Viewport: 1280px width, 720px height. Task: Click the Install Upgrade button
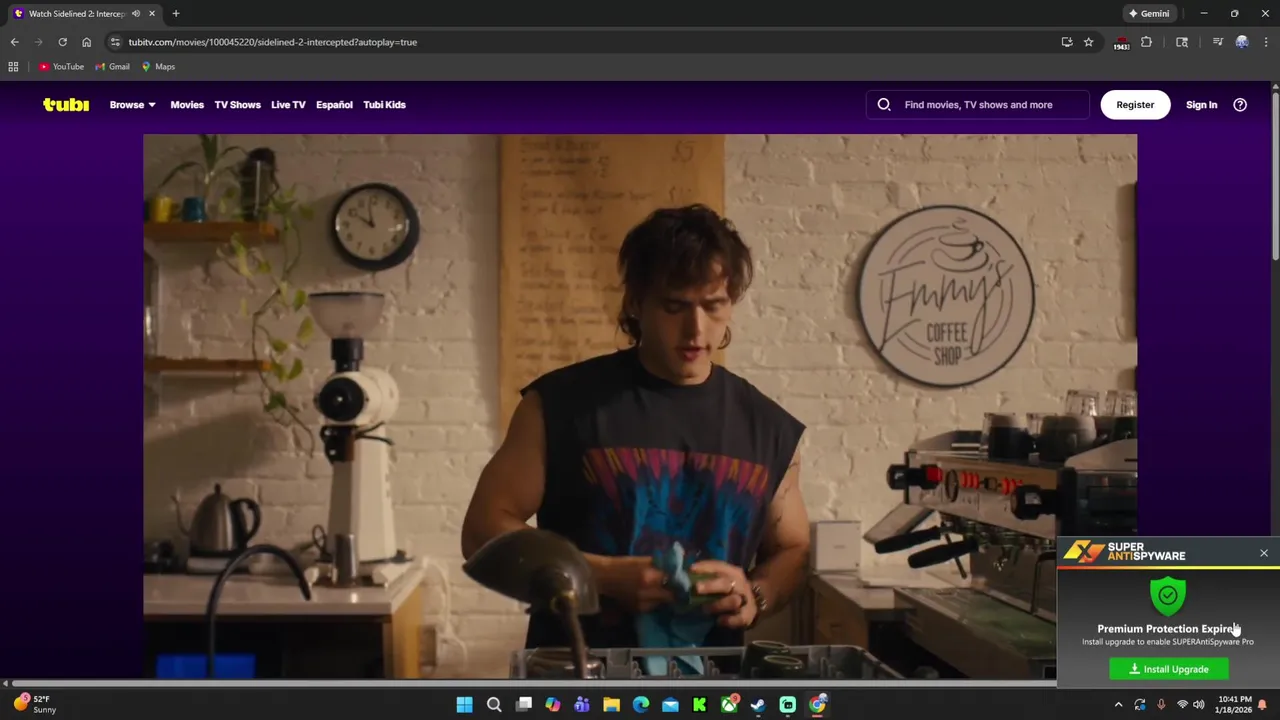(1169, 669)
